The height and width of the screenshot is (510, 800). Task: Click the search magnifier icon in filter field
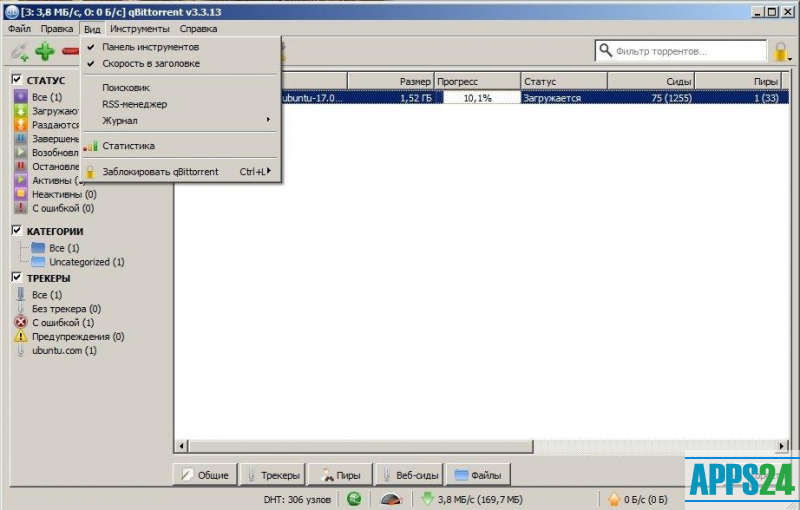pos(605,50)
